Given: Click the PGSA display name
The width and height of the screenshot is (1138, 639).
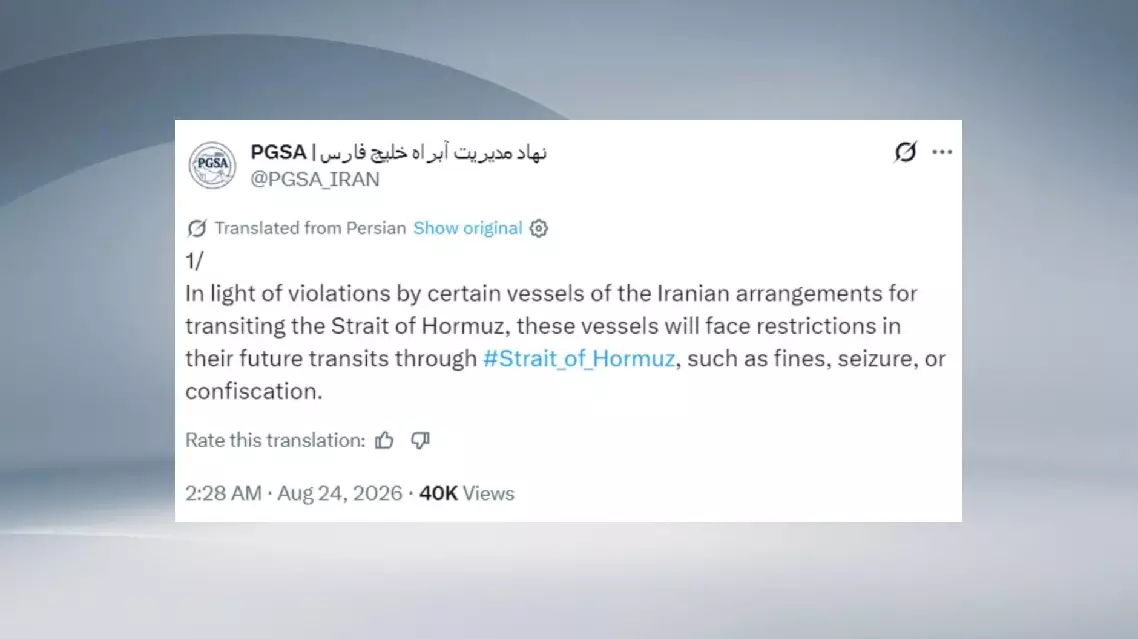Looking at the screenshot, I should (x=279, y=152).
